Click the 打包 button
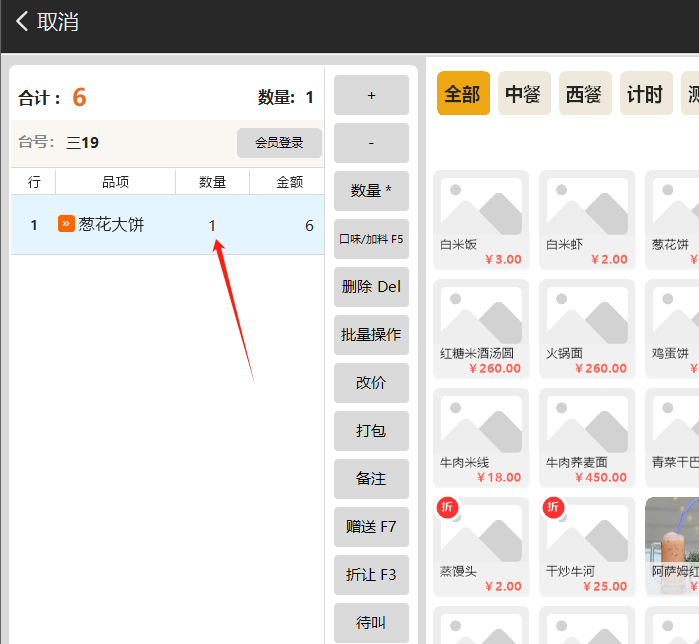Screen dimensions: 699x644 pyautogui.click(x=371, y=431)
